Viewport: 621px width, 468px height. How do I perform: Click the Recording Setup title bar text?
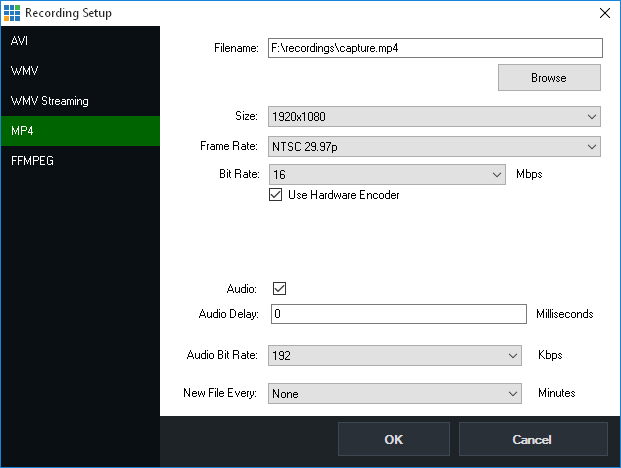[69, 13]
